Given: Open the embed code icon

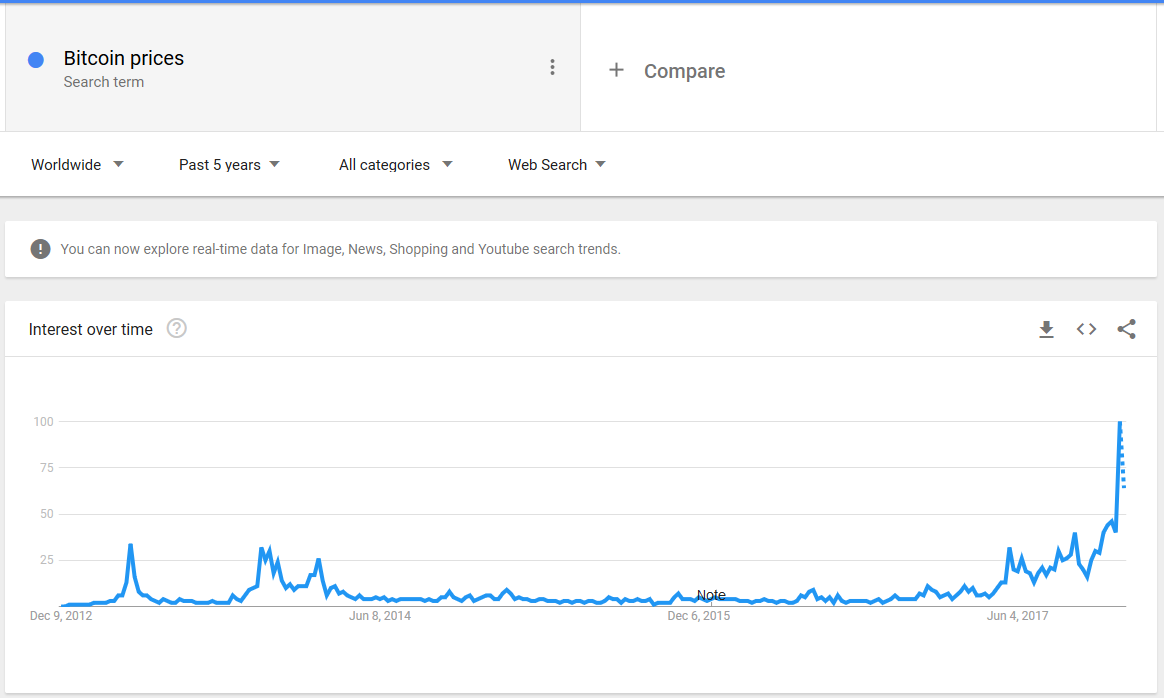Looking at the screenshot, I should point(1086,329).
